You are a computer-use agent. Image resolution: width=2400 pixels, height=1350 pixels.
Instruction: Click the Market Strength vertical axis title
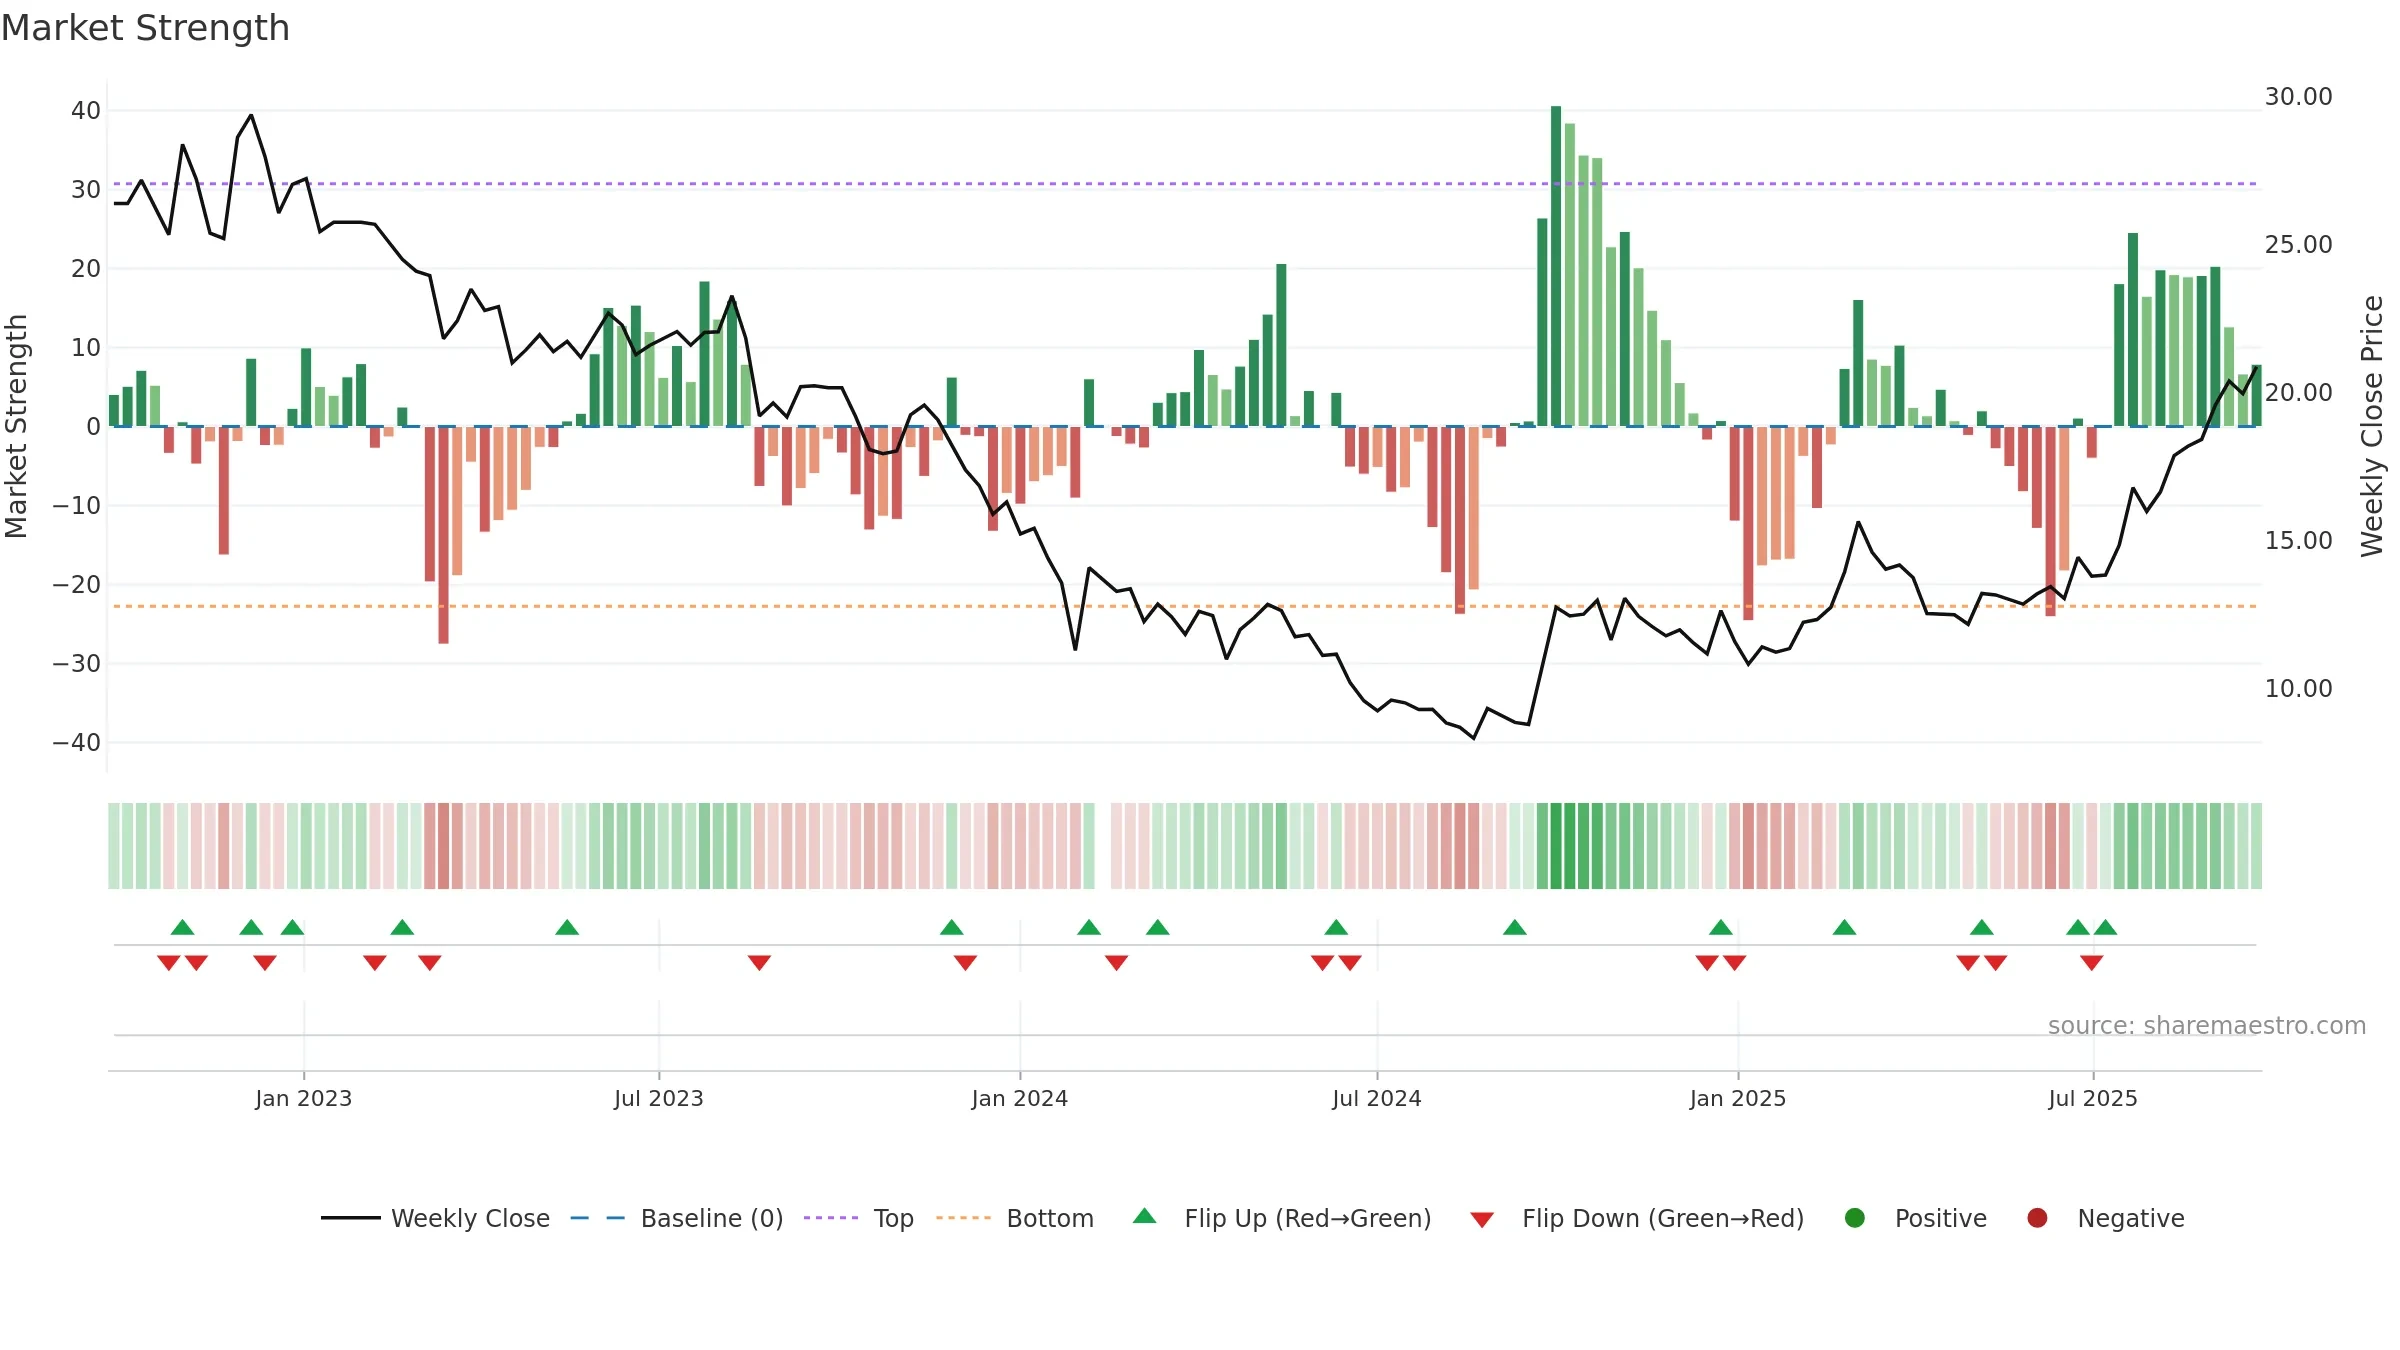(16, 426)
